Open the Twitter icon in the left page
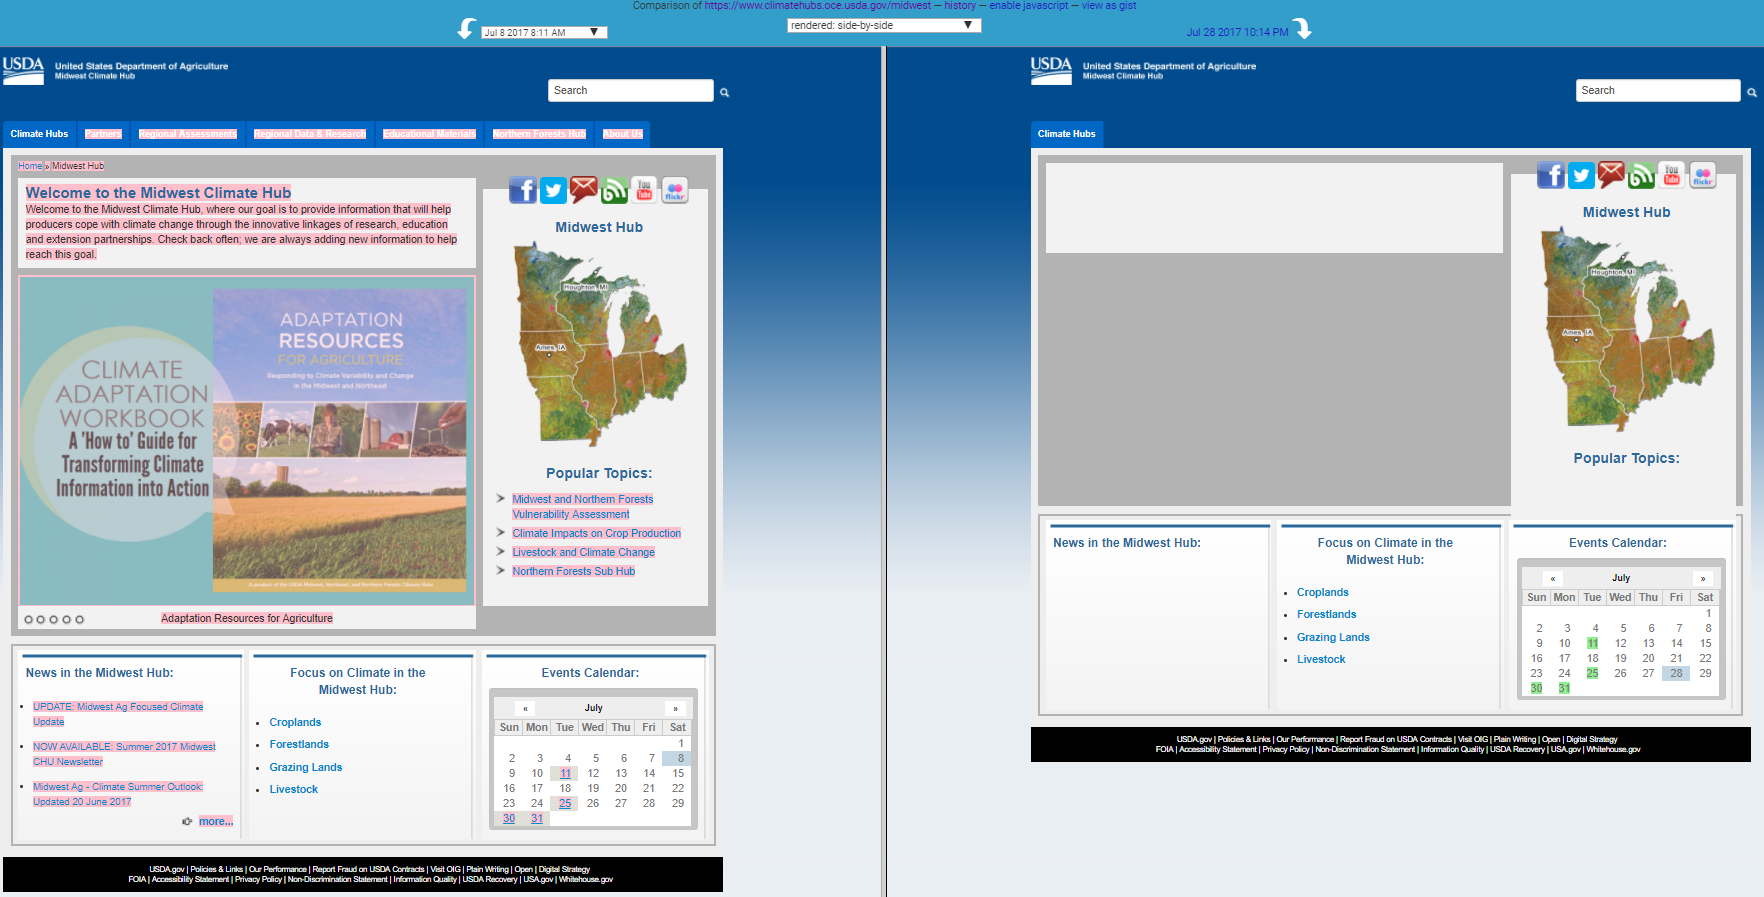Image resolution: width=1764 pixels, height=897 pixels. point(553,190)
